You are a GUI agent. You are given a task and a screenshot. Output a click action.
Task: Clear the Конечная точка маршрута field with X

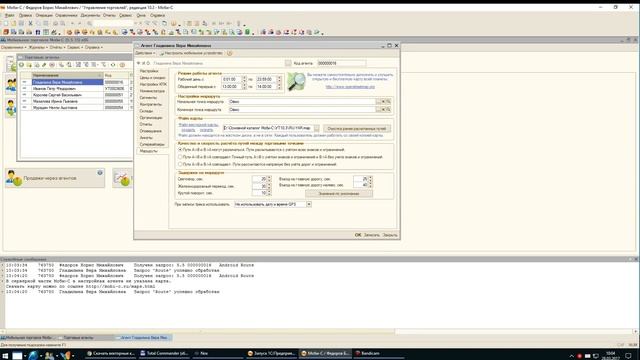point(383,109)
